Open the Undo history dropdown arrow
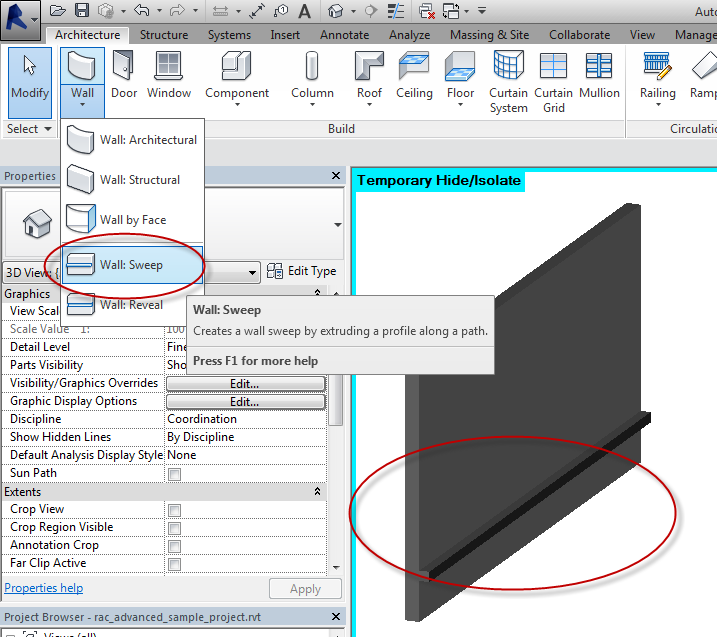This screenshot has height=637, width=717. [x=159, y=11]
